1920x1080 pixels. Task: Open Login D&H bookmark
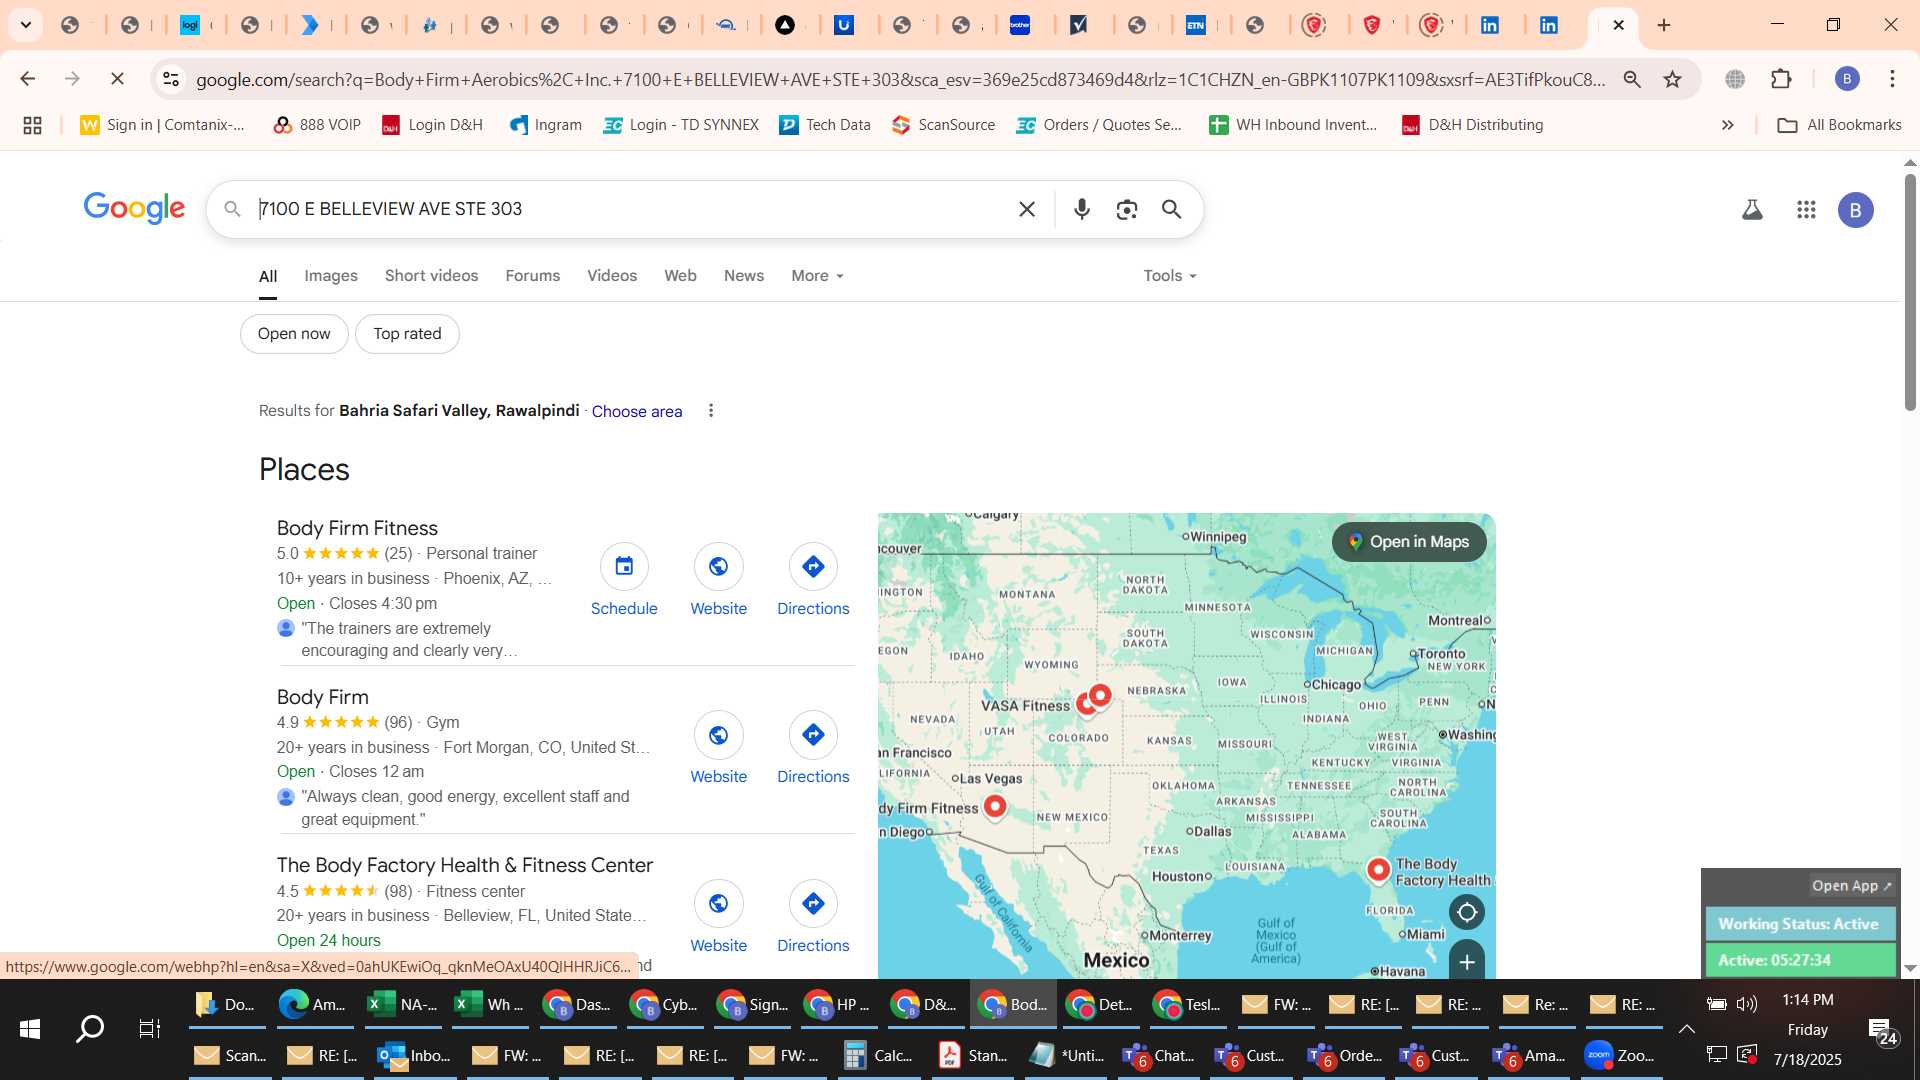click(432, 125)
